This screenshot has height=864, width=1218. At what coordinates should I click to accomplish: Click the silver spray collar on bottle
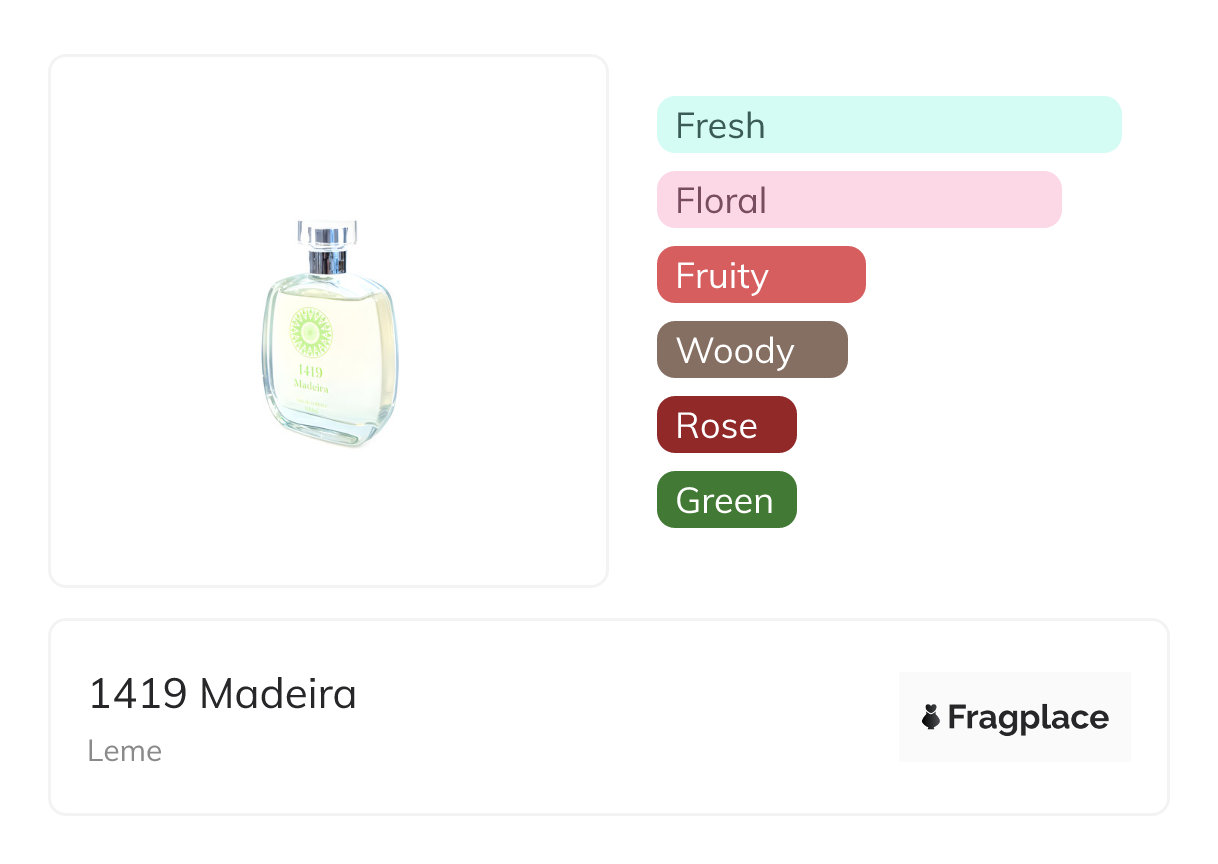click(x=327, y=260)
